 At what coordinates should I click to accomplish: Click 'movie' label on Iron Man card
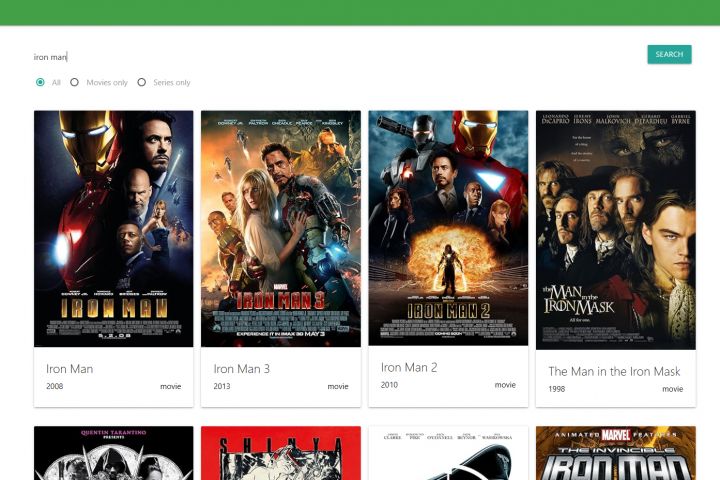(x=171, y=387)
